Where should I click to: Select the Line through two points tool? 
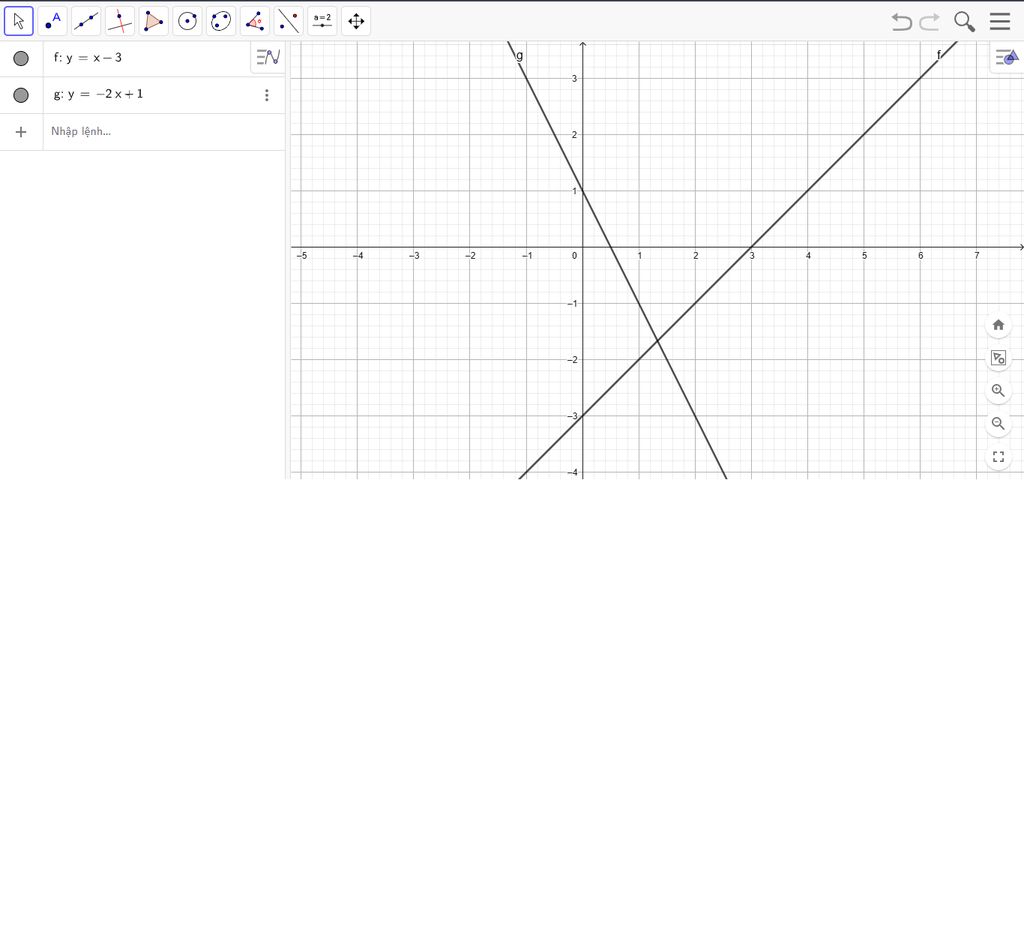[86, 22]
